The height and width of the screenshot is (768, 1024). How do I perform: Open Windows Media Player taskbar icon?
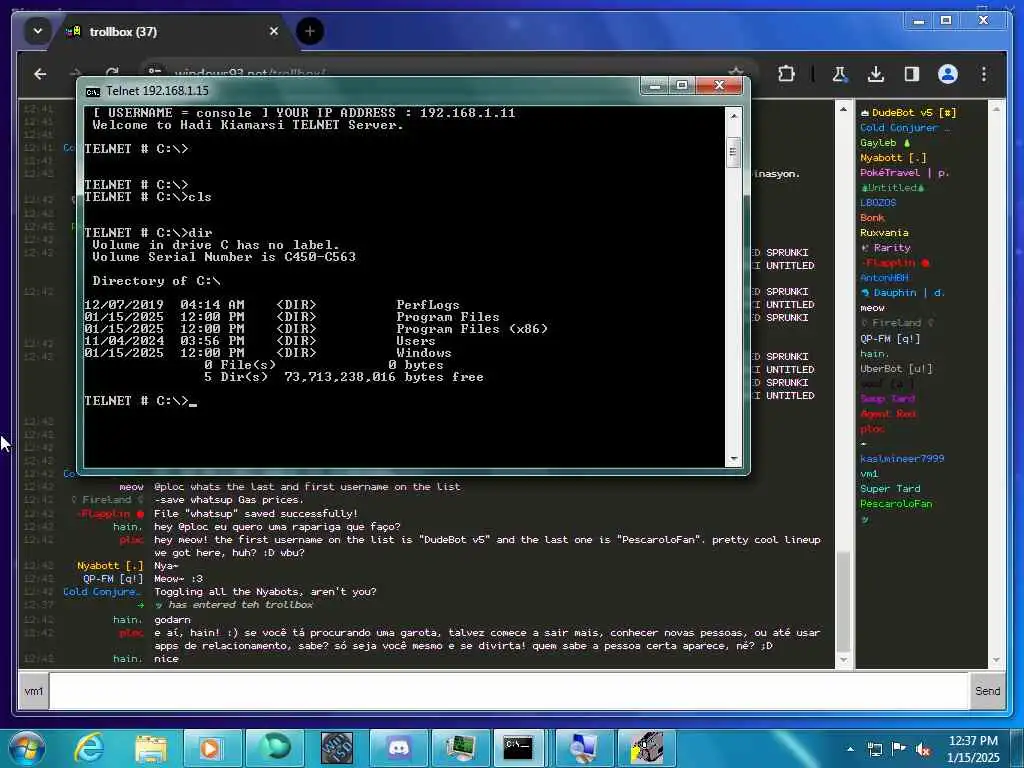click(x=212, y=748)
